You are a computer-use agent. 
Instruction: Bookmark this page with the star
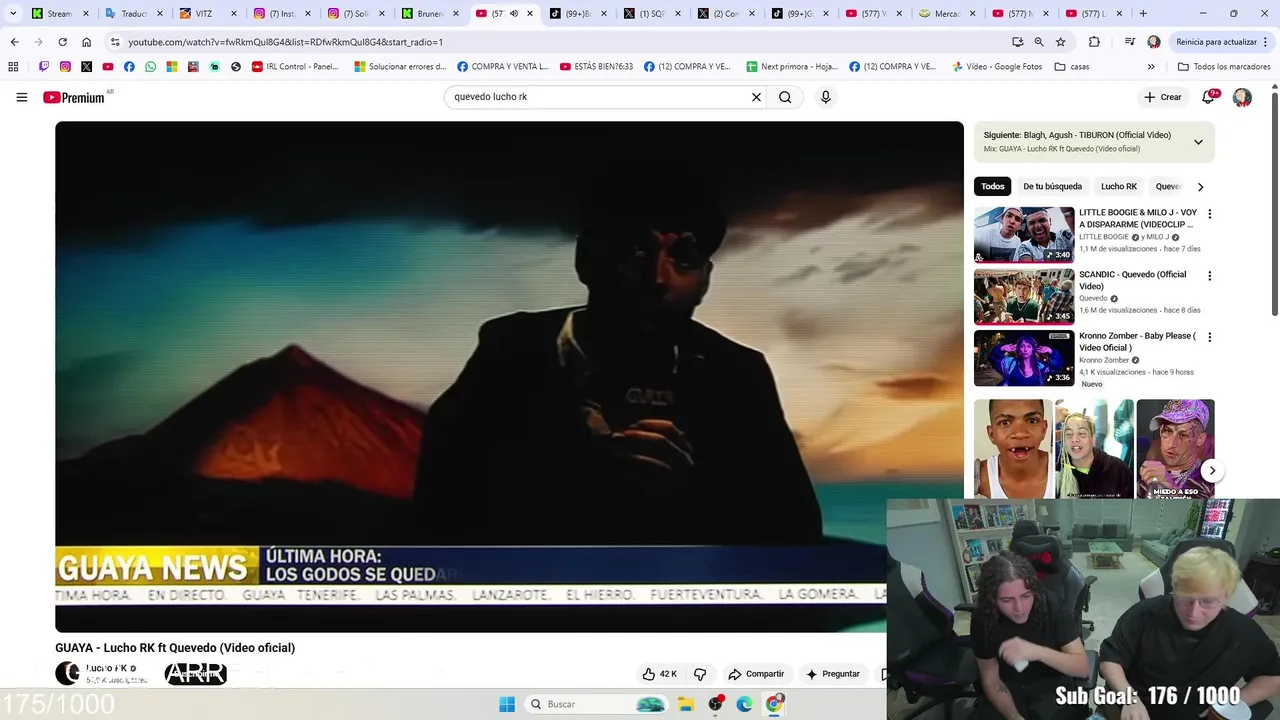[1061, 42]
